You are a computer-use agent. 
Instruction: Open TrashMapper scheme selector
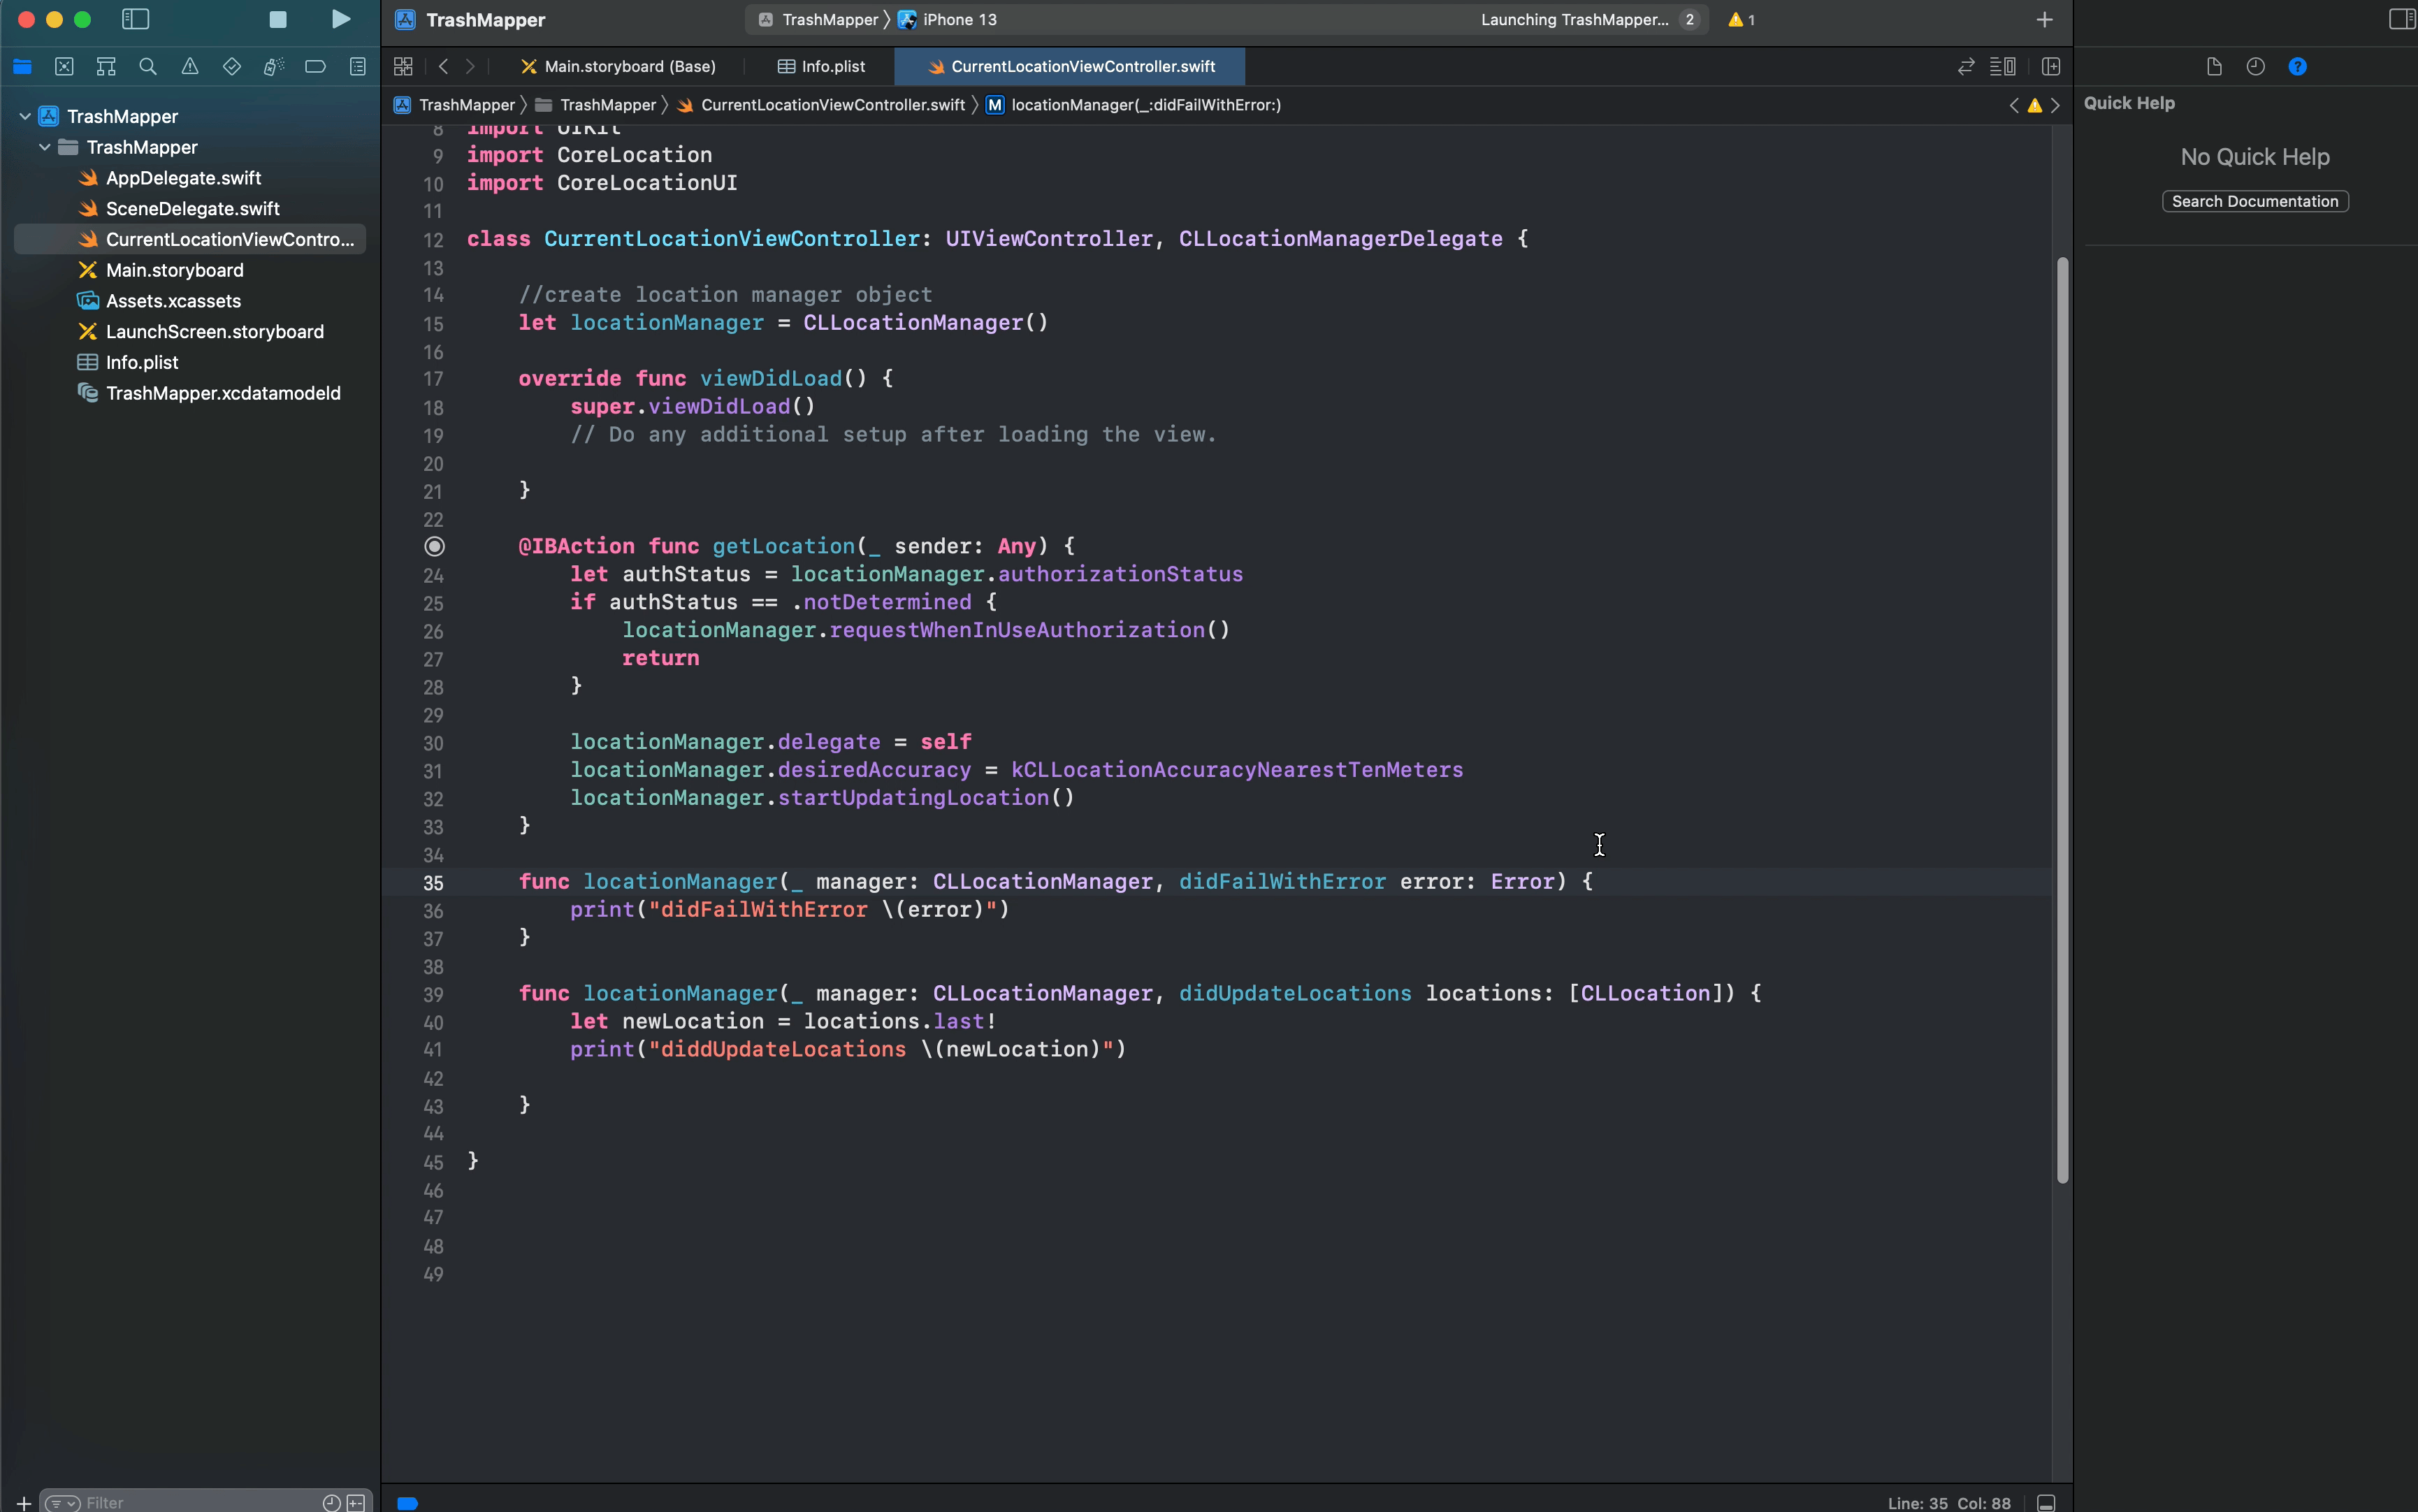coord(819,19)
